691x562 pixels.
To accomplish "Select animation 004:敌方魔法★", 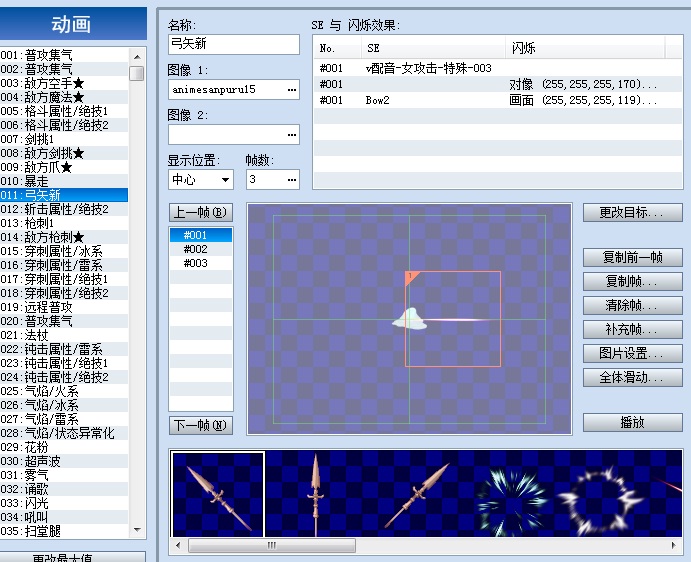I will pyautogui.click(x=64, y=97).
